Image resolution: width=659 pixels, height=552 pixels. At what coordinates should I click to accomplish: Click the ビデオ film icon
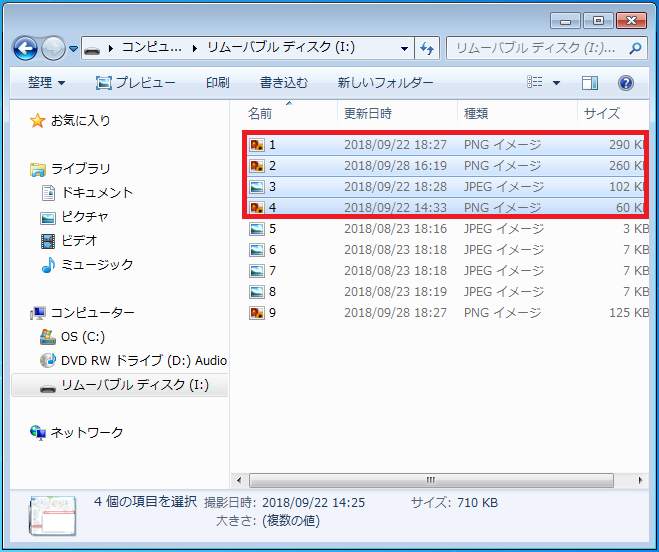48,241
